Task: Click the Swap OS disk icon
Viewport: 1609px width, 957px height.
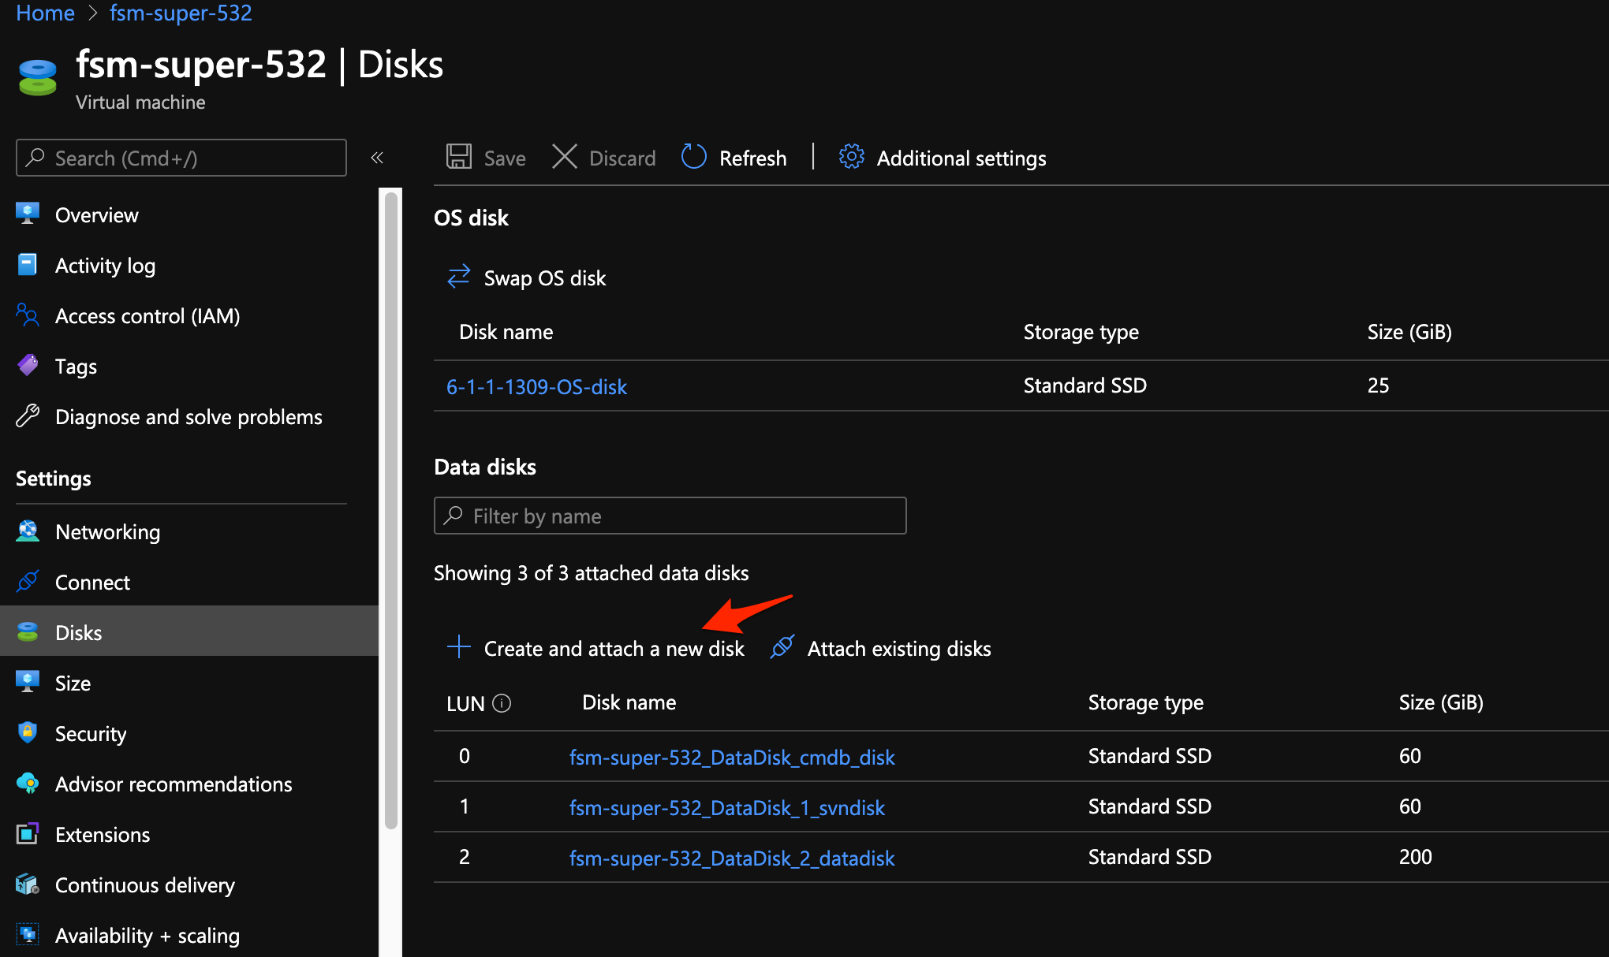Action: [x=458, y=277]
